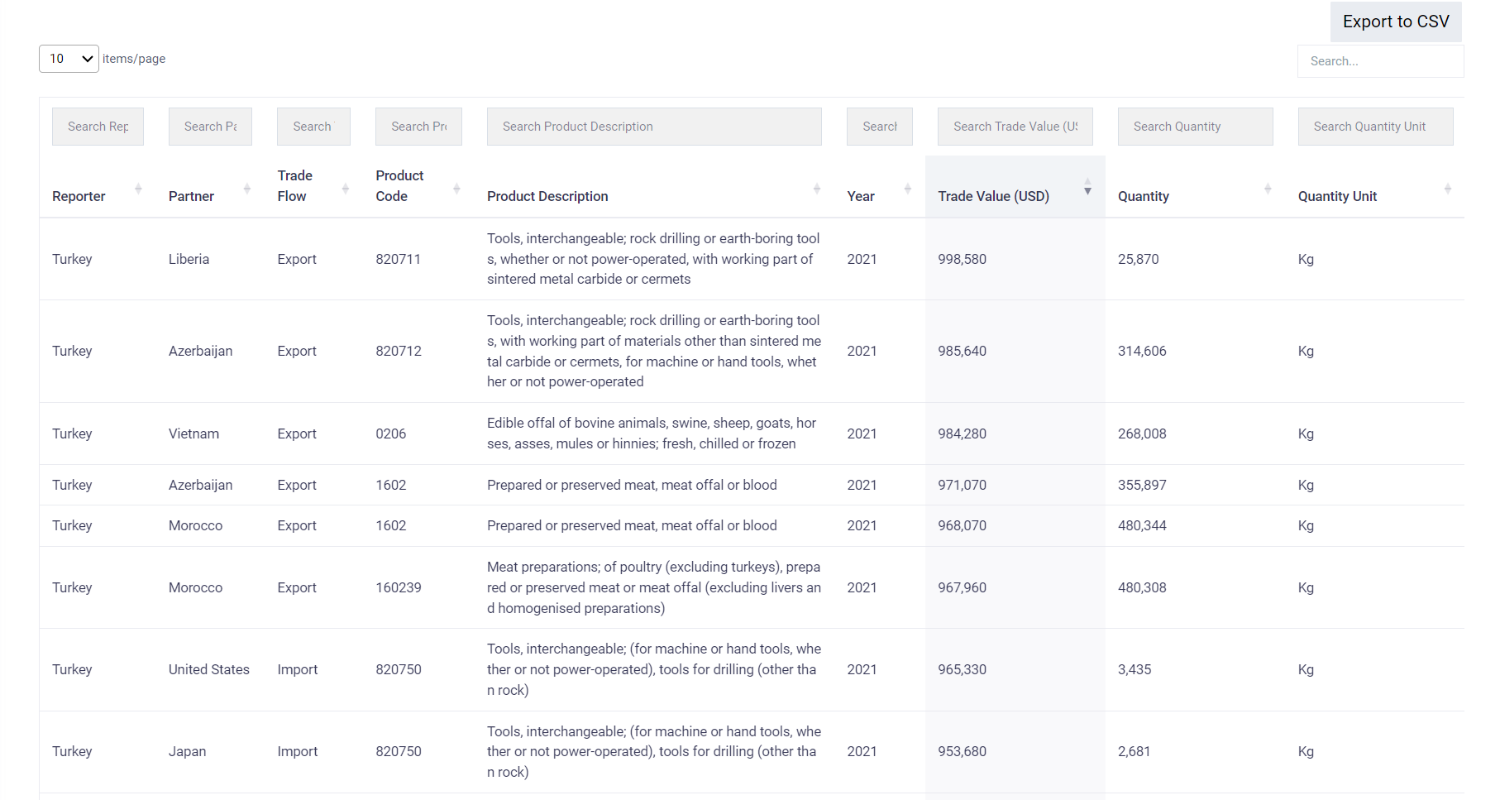1500x800 pixels.
Task: Select trade value 984,280 cell
Action: 962,434
